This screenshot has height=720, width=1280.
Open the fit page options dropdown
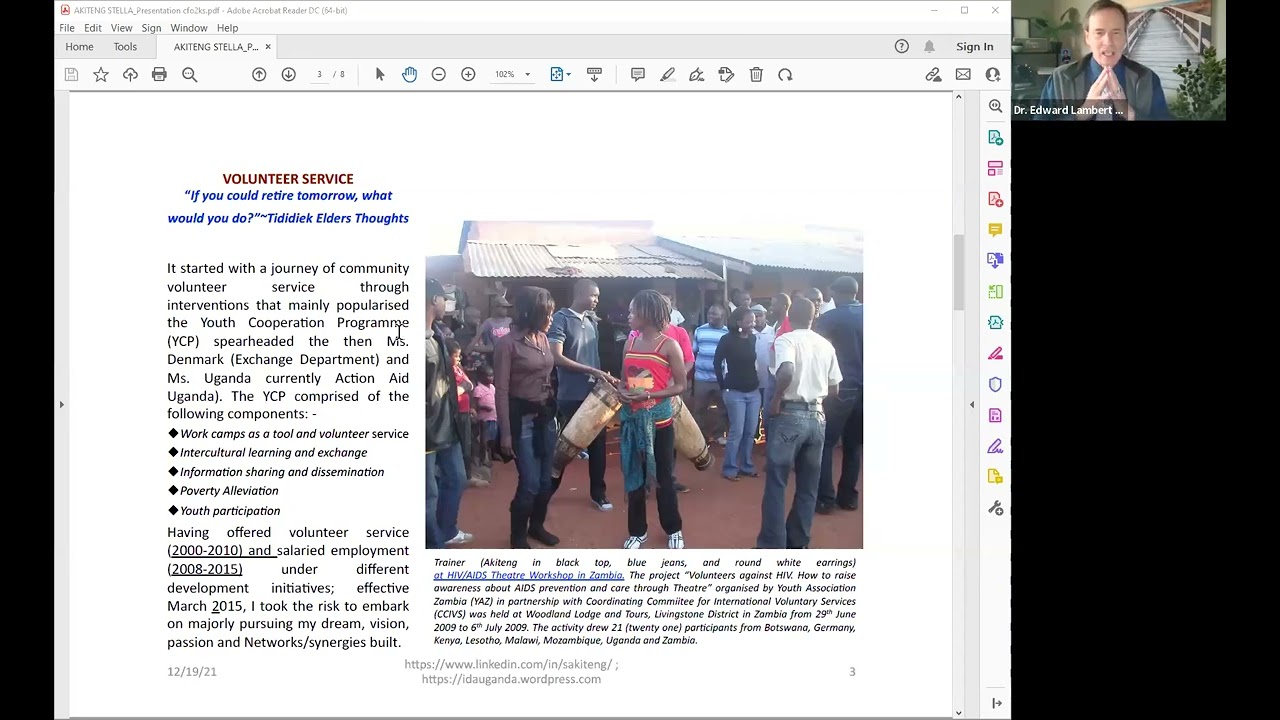click(561, 75)
